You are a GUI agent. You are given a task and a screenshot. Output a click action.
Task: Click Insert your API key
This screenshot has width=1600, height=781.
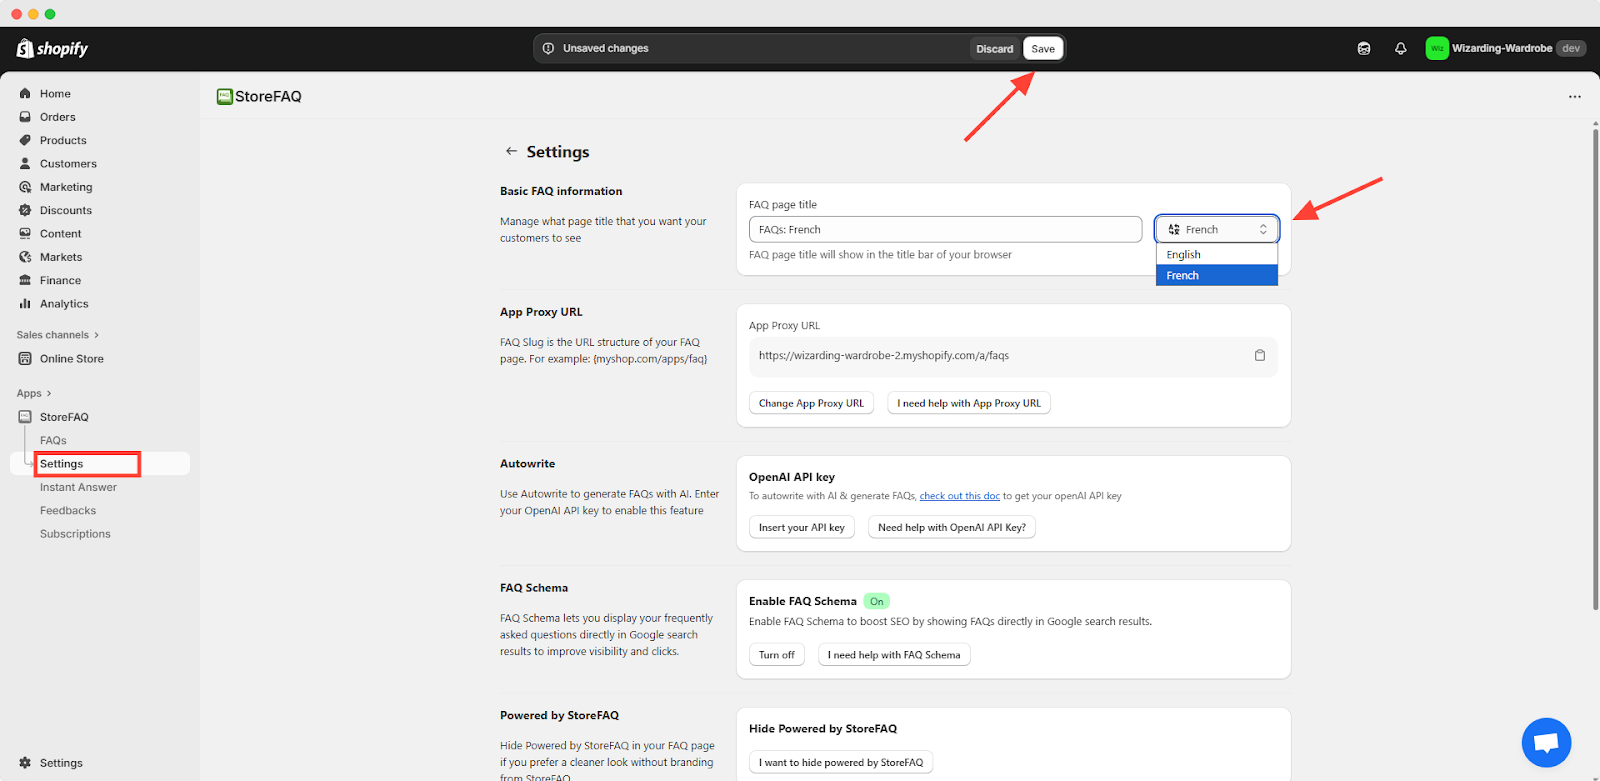point(802,527)
